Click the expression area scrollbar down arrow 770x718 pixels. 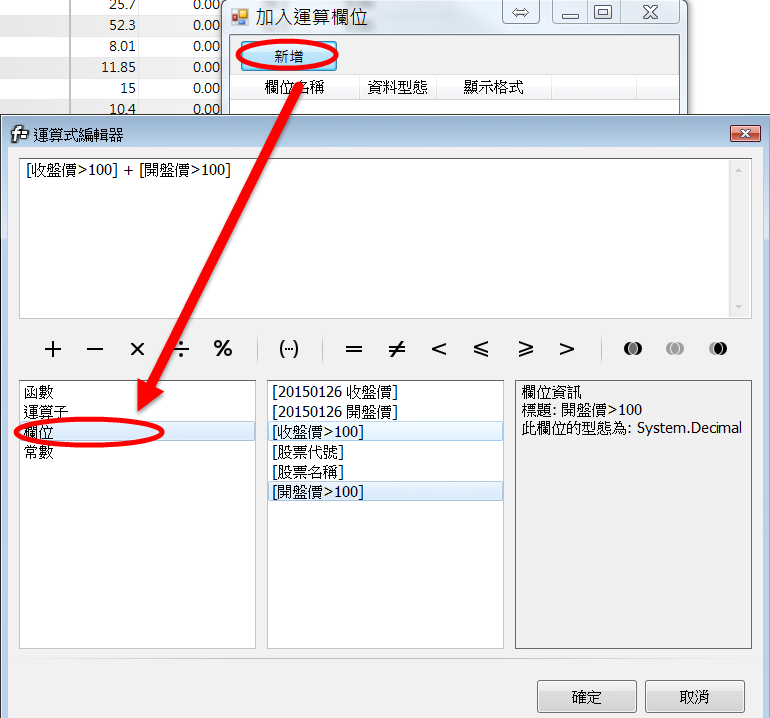pyautogui.click(x=738, y=307)
